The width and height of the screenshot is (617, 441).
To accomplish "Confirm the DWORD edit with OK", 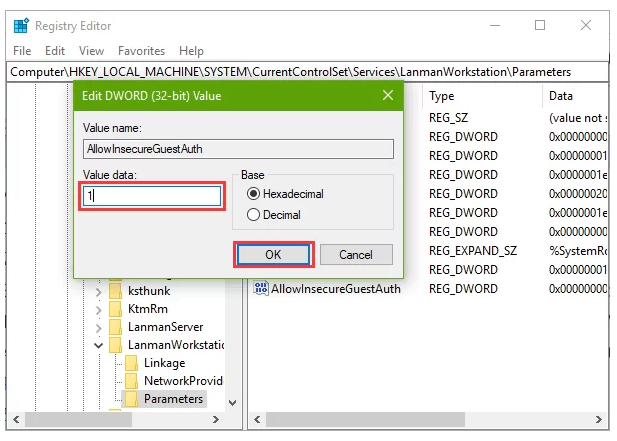I will tap(273, 255).
